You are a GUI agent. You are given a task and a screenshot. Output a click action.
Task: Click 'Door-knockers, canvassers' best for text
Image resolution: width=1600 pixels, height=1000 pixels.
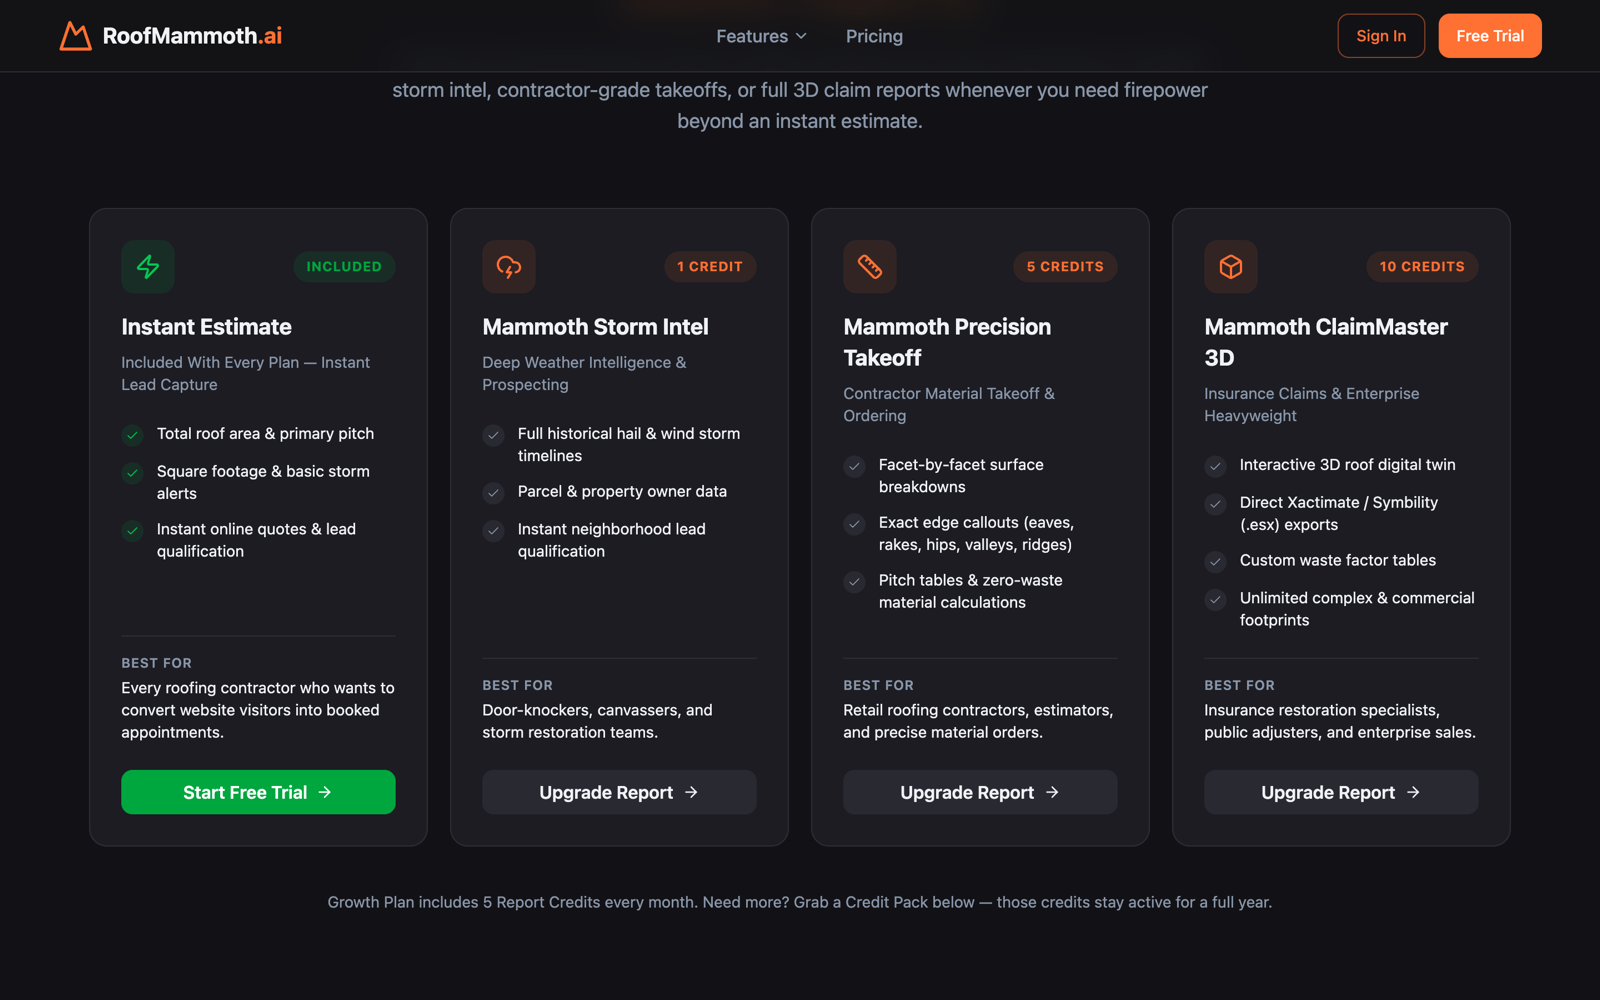[x=598, y=721]
